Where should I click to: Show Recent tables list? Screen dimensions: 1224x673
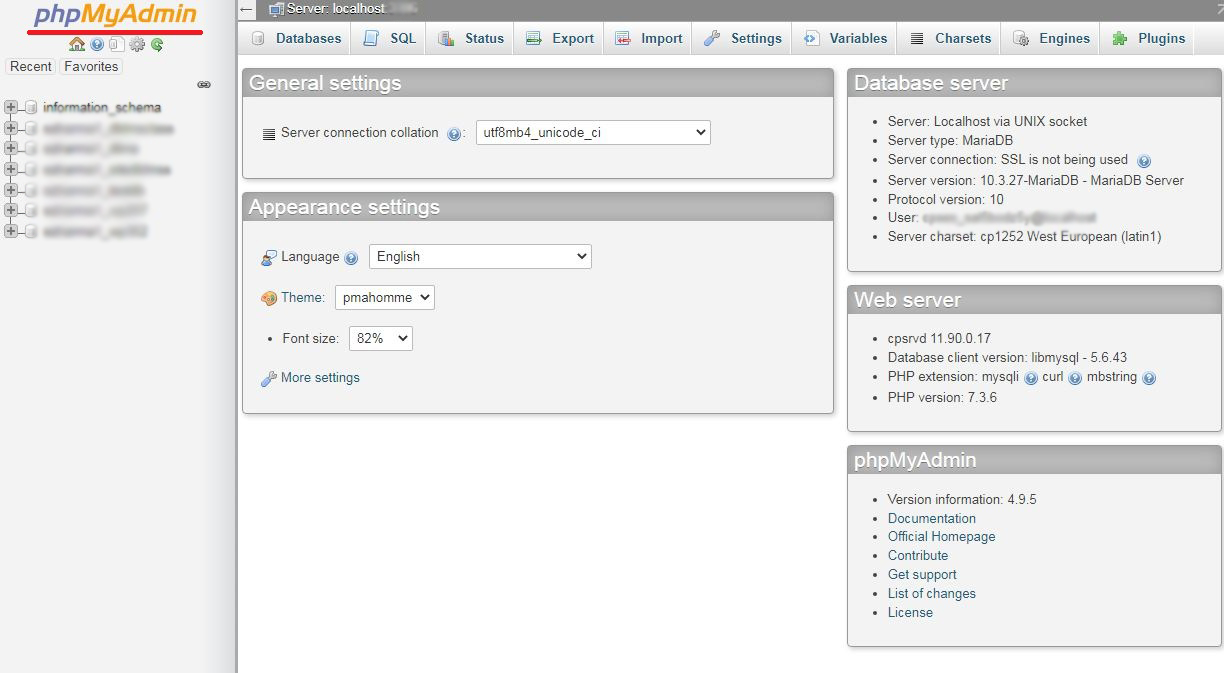31,66
